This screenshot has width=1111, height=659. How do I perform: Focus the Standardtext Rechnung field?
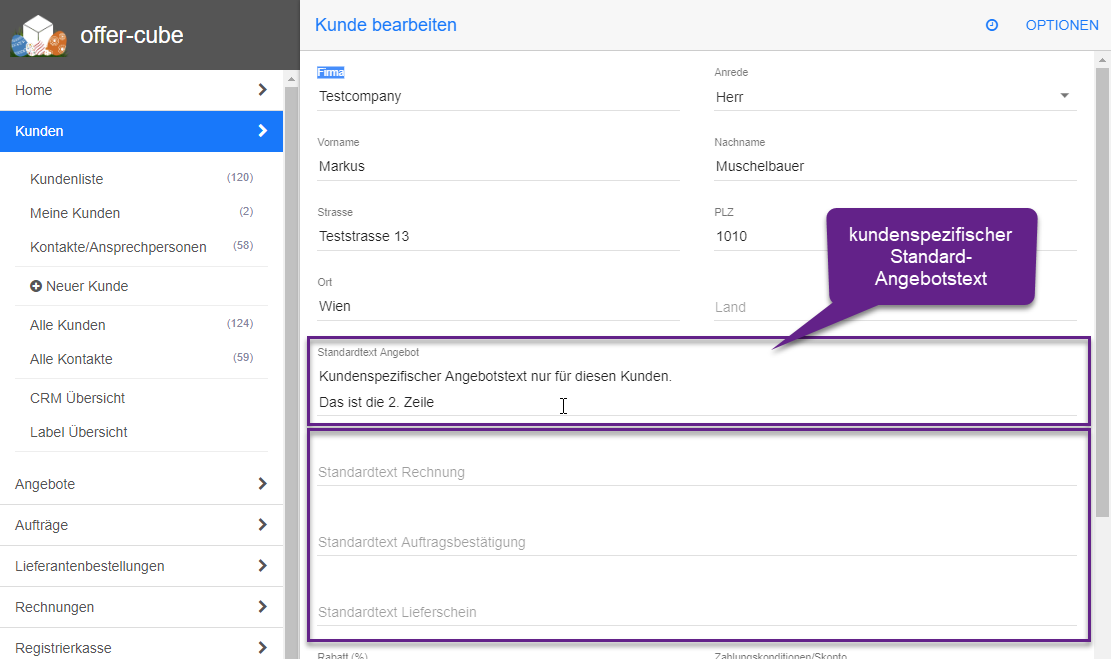click(697, 472)
